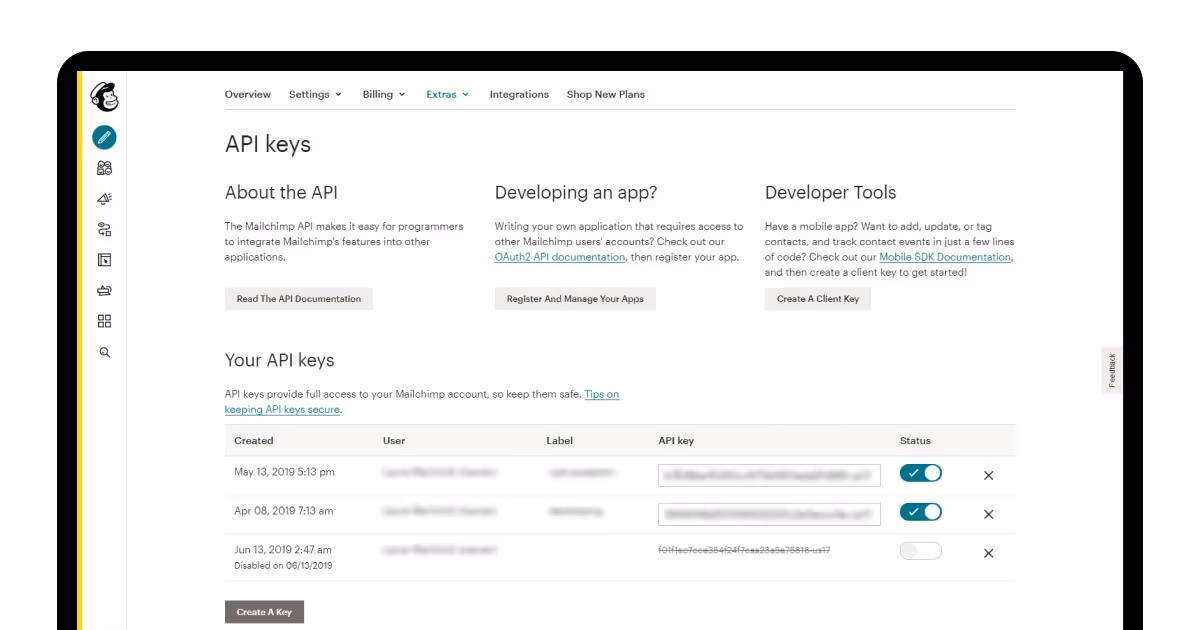Click the 'Jun 13, 2019 2:47 am' date cell

coord(283,550)
